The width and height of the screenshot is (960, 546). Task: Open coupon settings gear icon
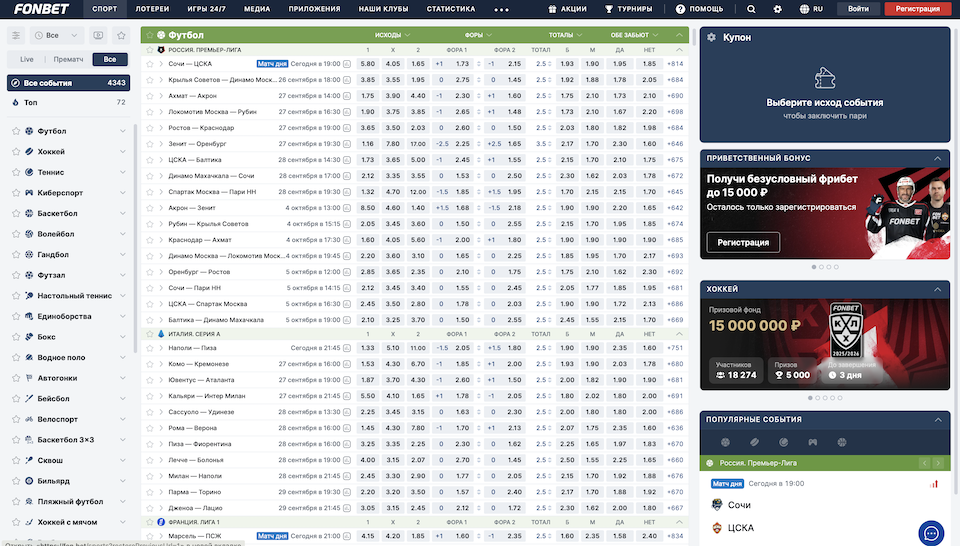tap(711, 37)
